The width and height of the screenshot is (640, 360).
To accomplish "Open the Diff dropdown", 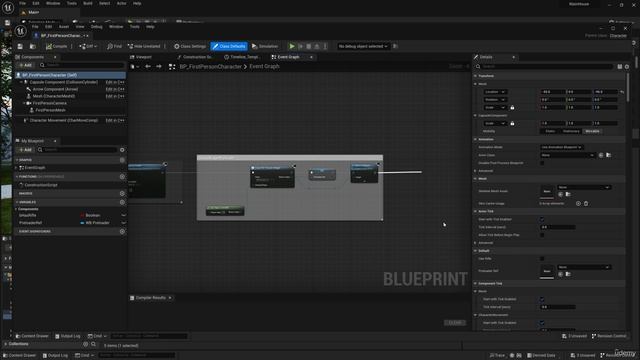I will click(88, 47).
